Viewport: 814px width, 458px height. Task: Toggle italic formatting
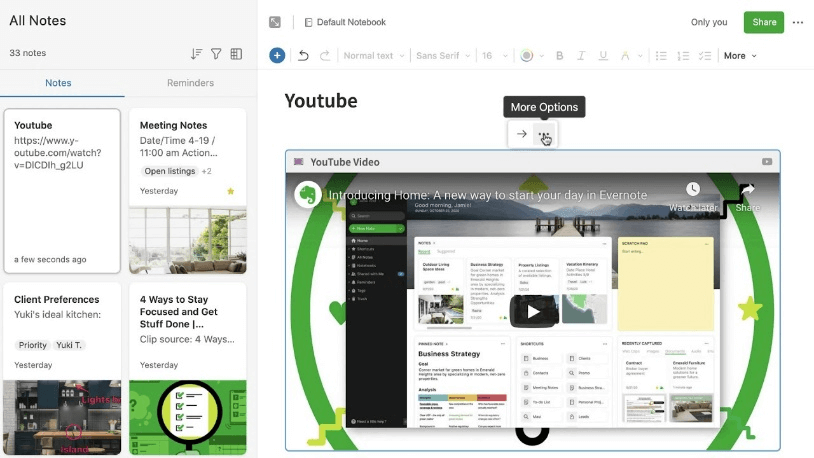click(581, 56)
